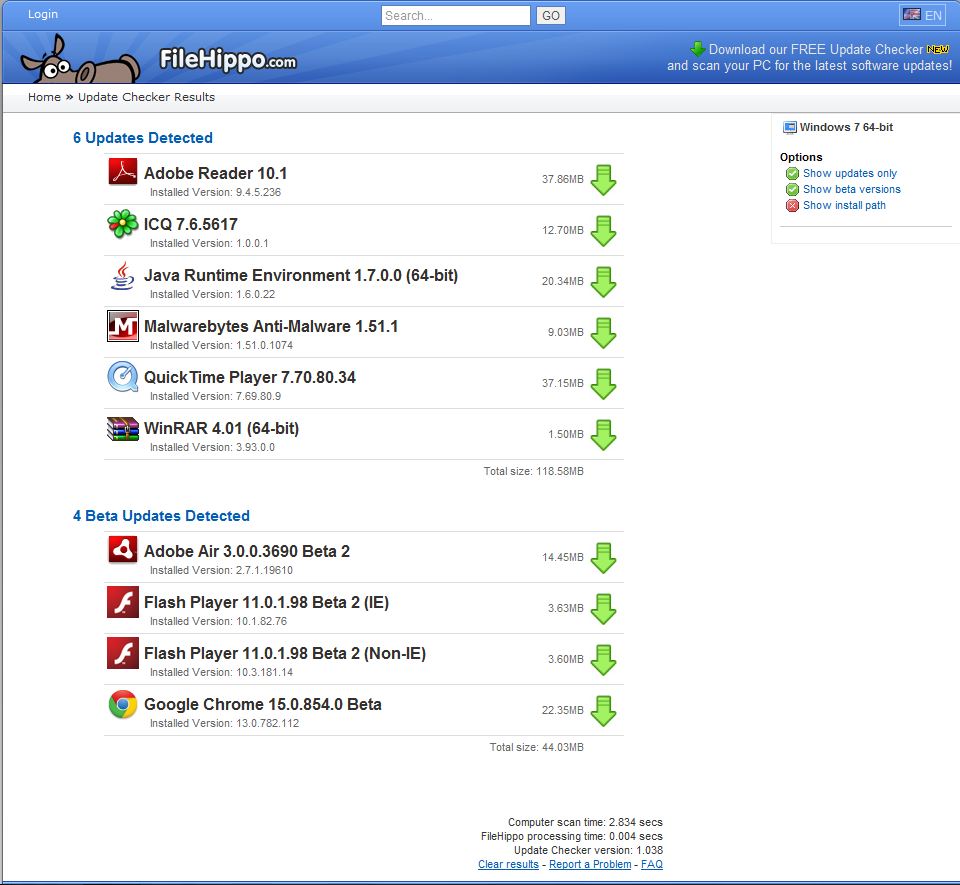Click Show updates only option text
960x885 pixels.
tap(850, 173)
